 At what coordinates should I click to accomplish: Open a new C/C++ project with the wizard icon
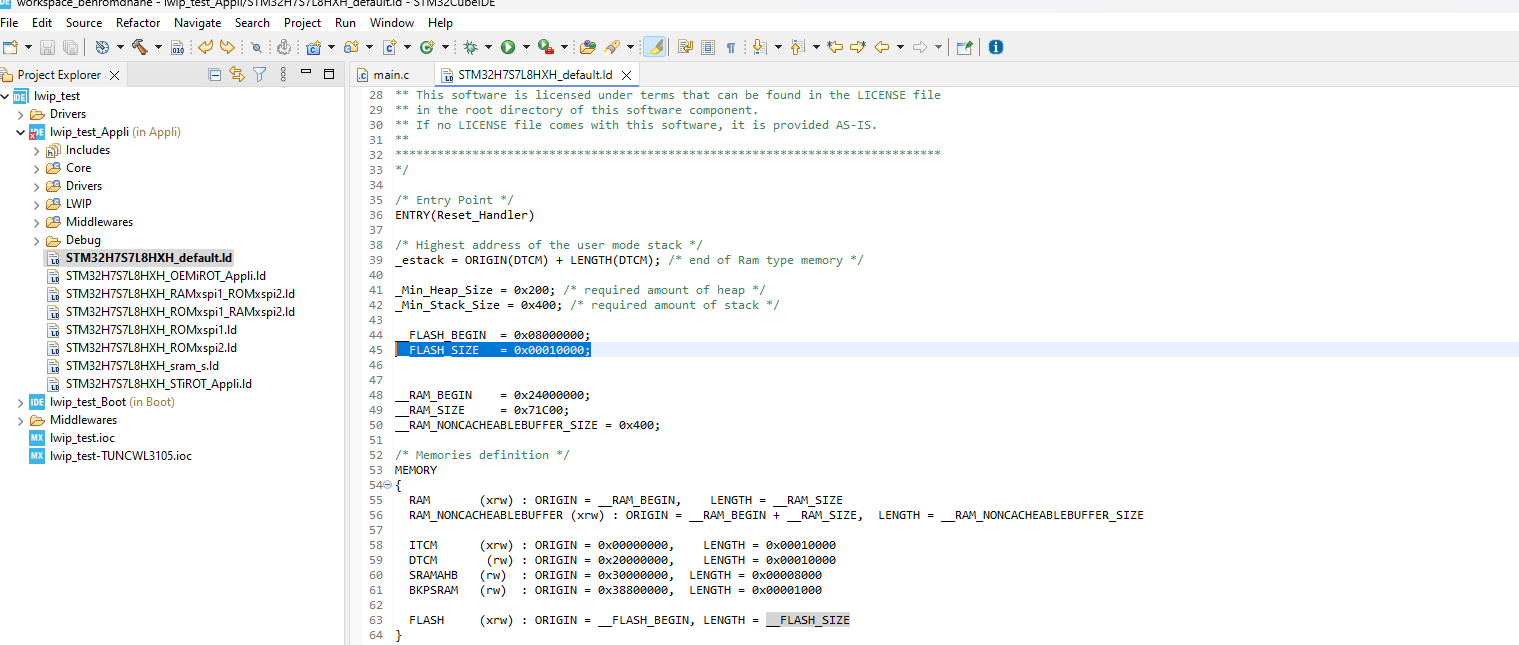click(312, 47)
